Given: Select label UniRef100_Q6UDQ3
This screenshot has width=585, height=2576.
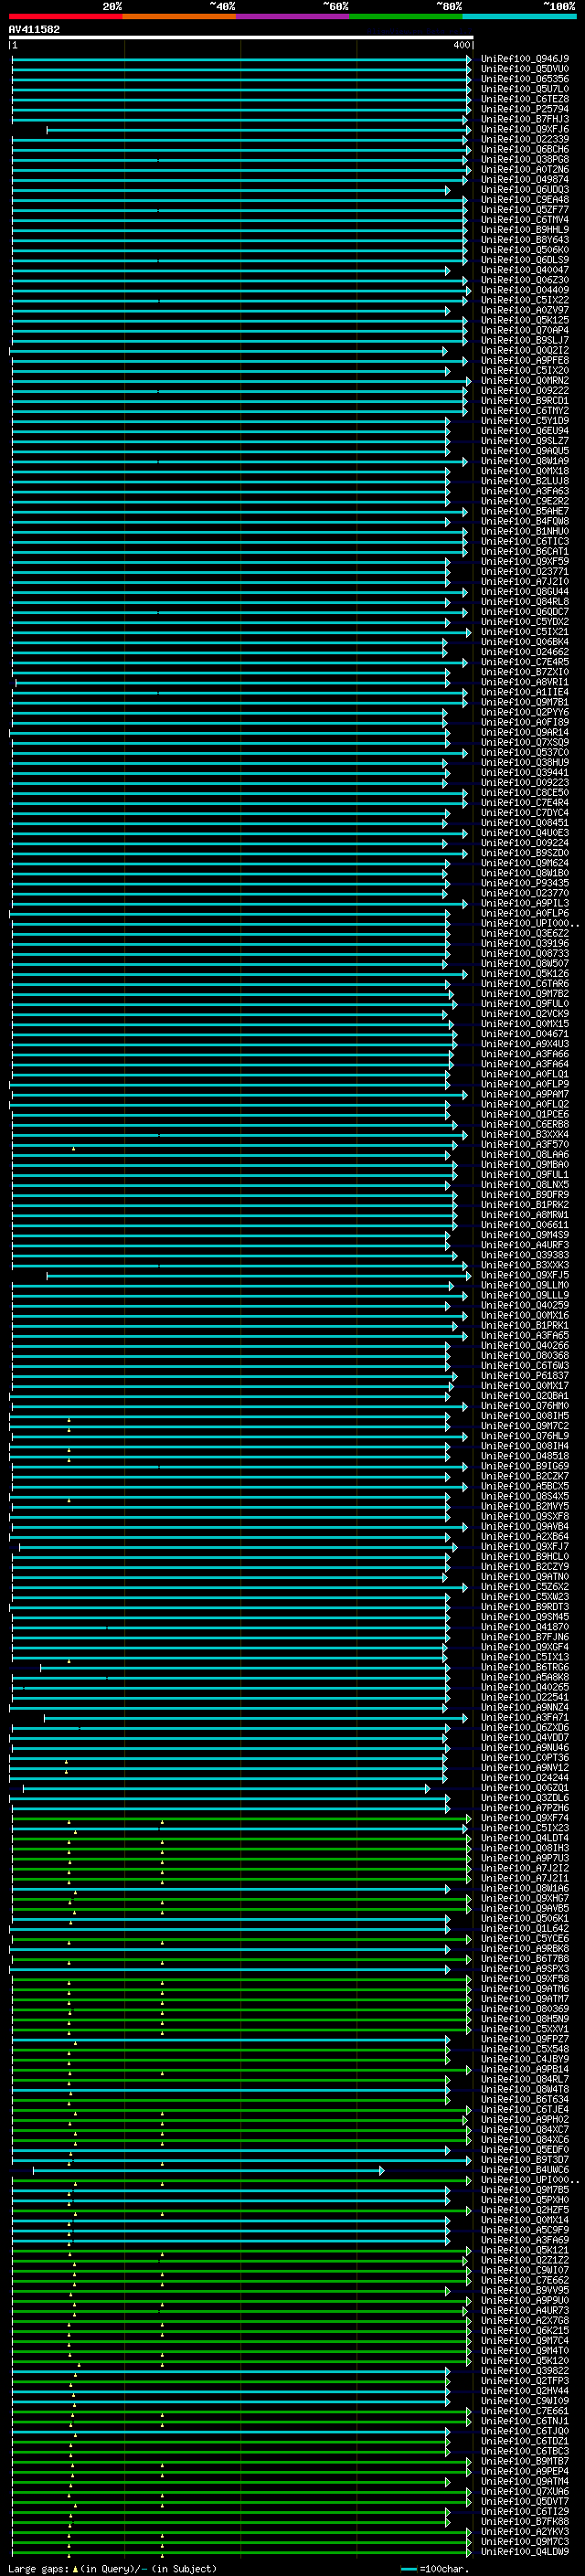Looking at the screenshot, I should click(525, 189).
